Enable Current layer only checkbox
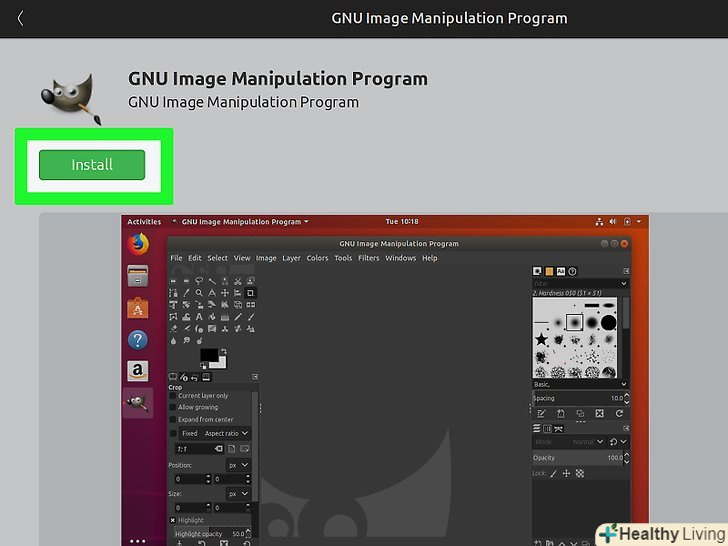The height and width of the screenshot is (546, 728). click(173, 396)
